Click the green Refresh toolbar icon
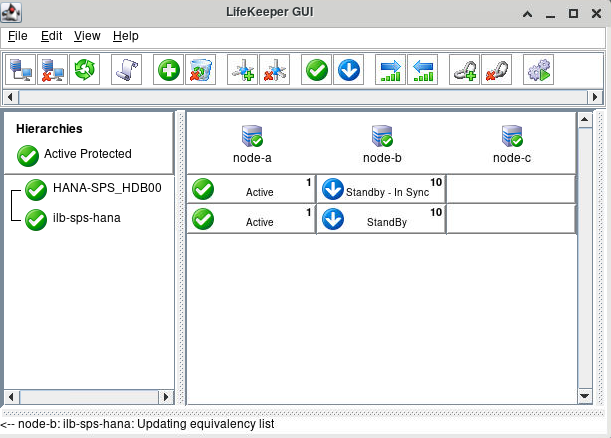 point(85,70)
